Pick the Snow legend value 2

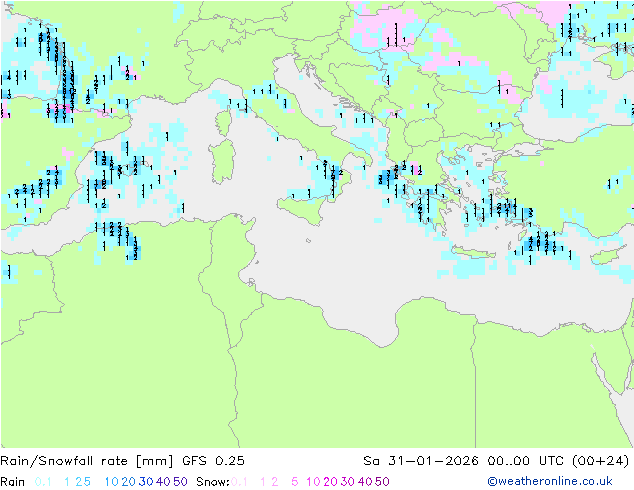275,482
